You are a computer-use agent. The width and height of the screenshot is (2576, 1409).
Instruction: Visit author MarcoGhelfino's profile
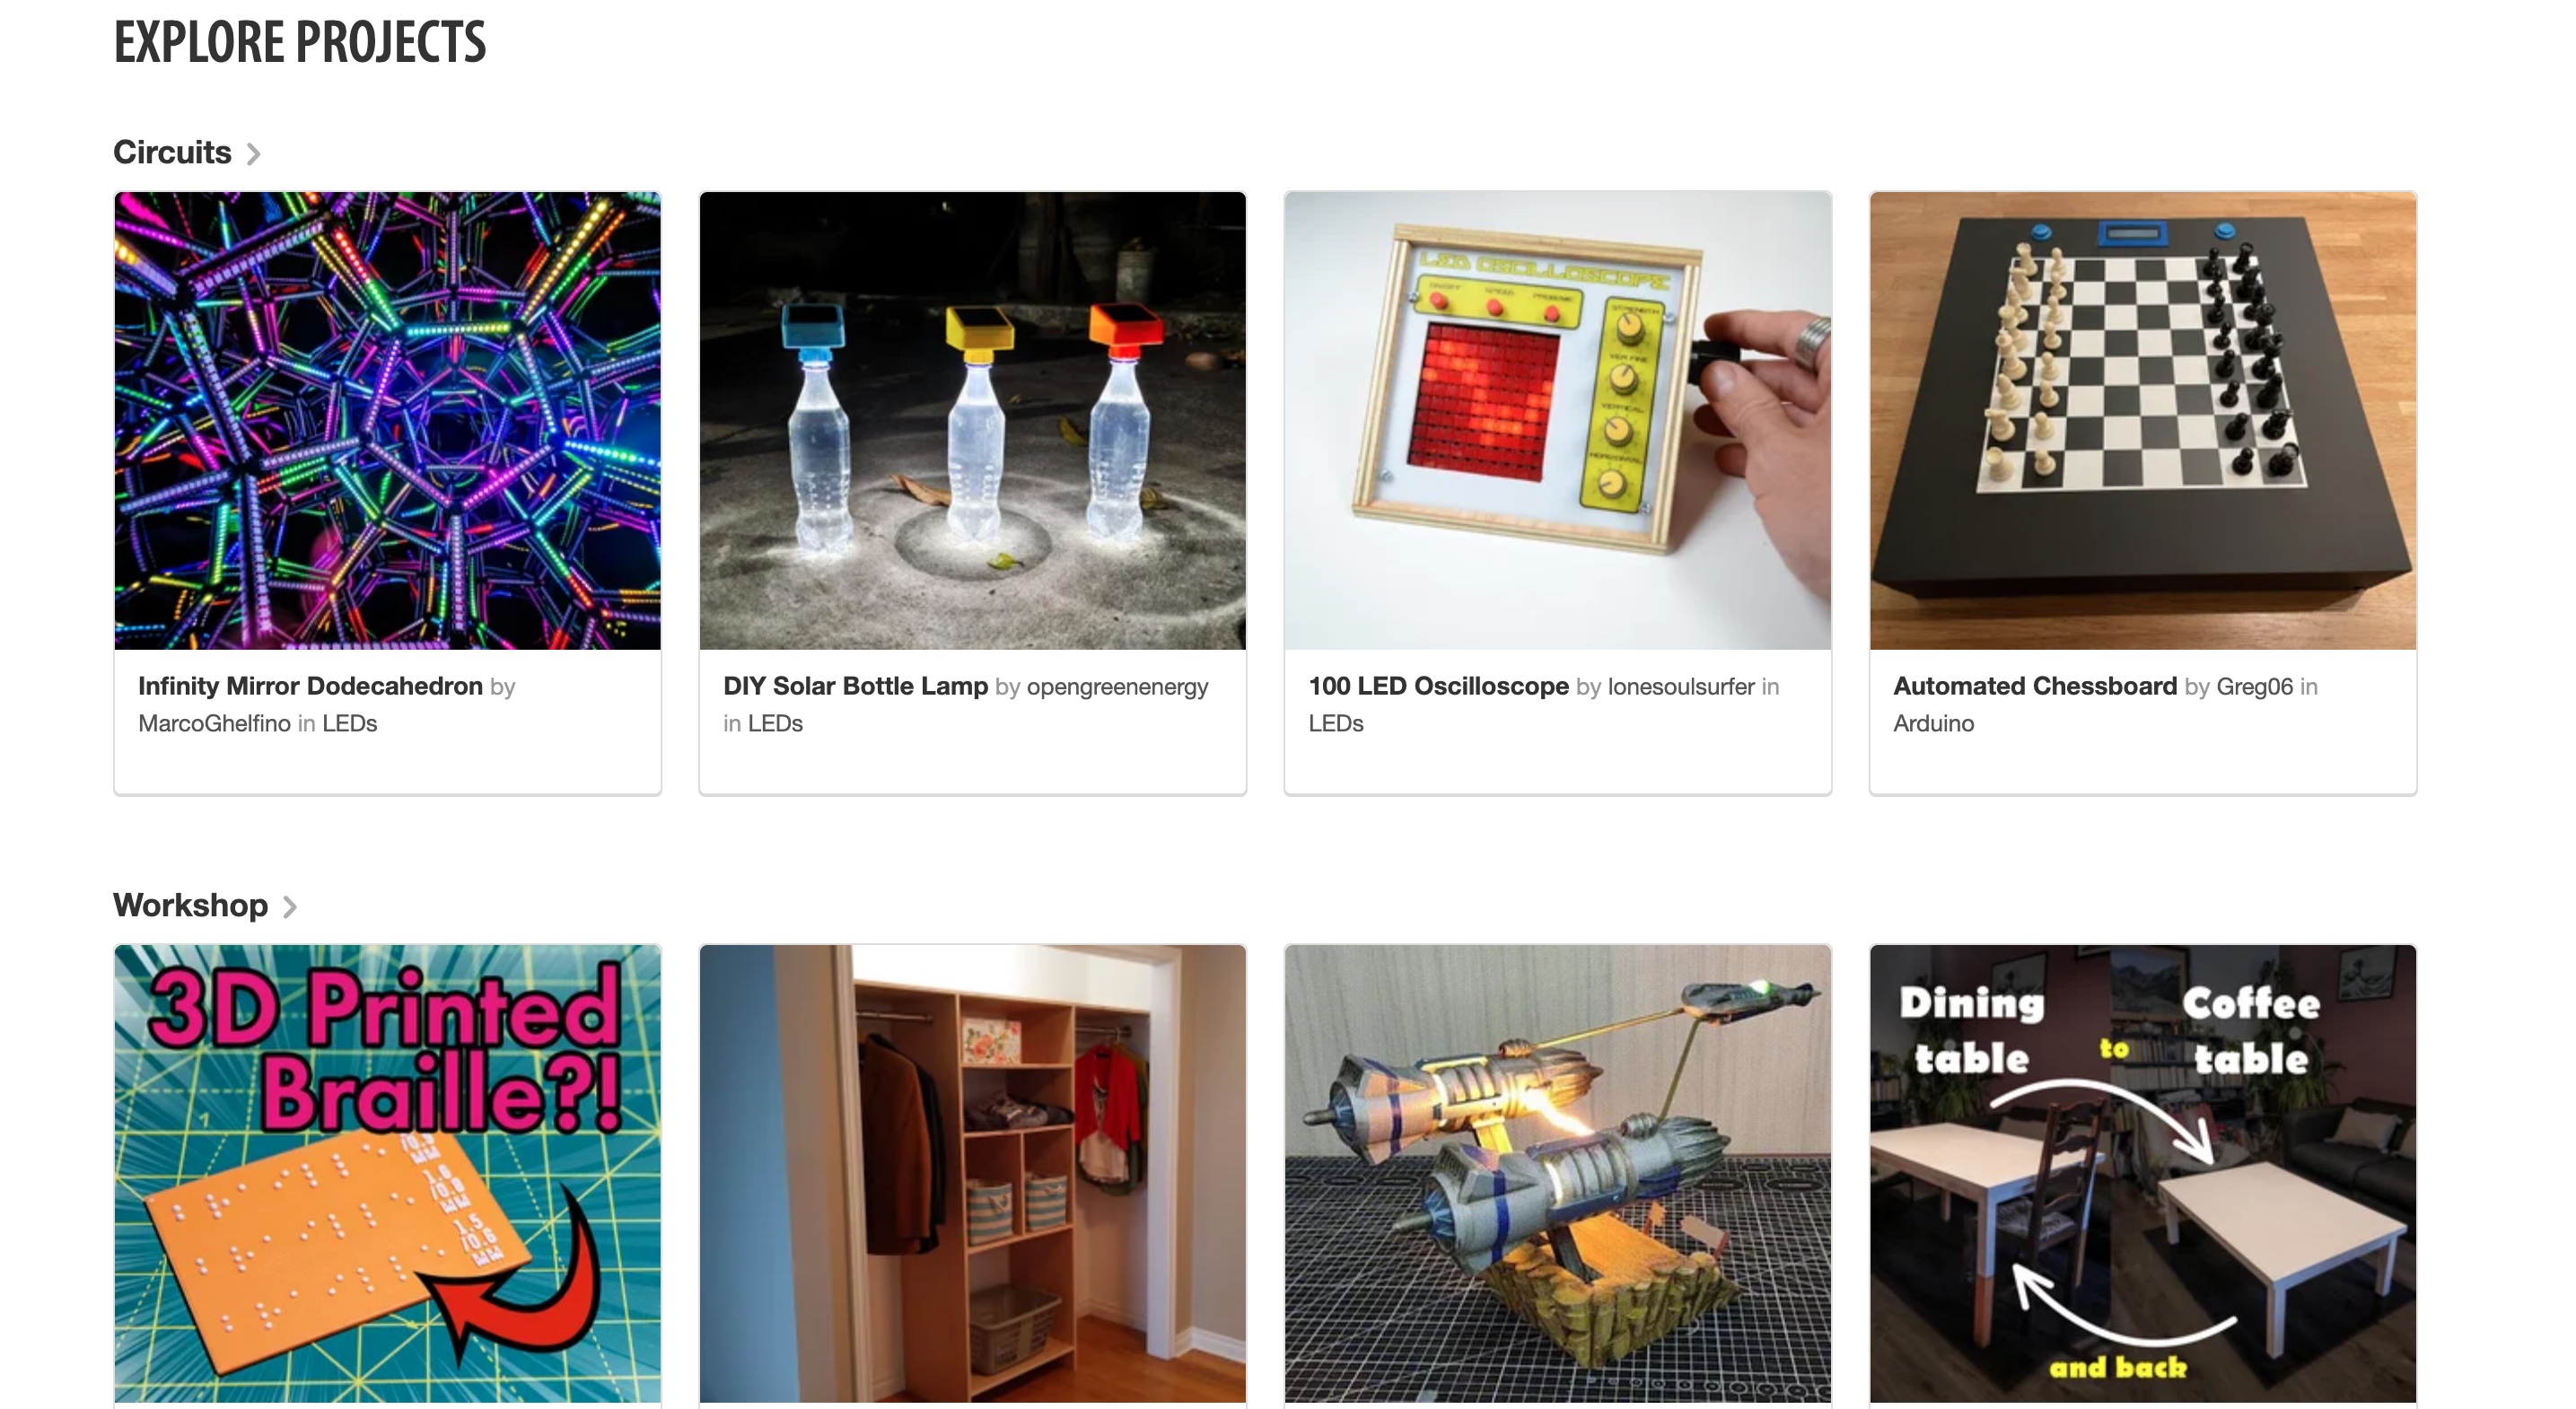click(214, 723)
